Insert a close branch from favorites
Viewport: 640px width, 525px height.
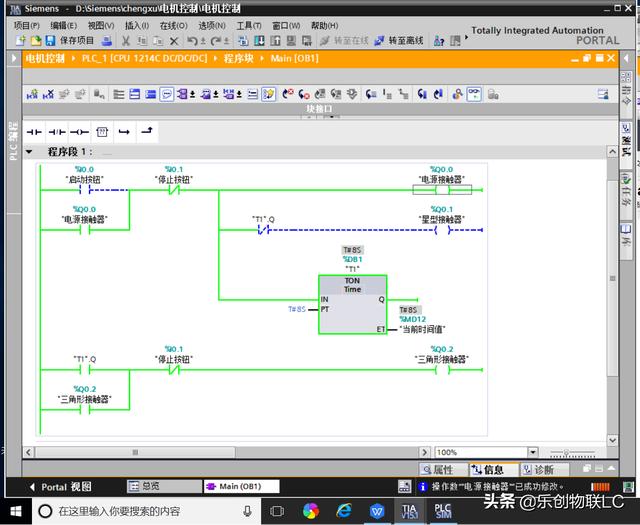pyautogui.click(x=147, y=131)
